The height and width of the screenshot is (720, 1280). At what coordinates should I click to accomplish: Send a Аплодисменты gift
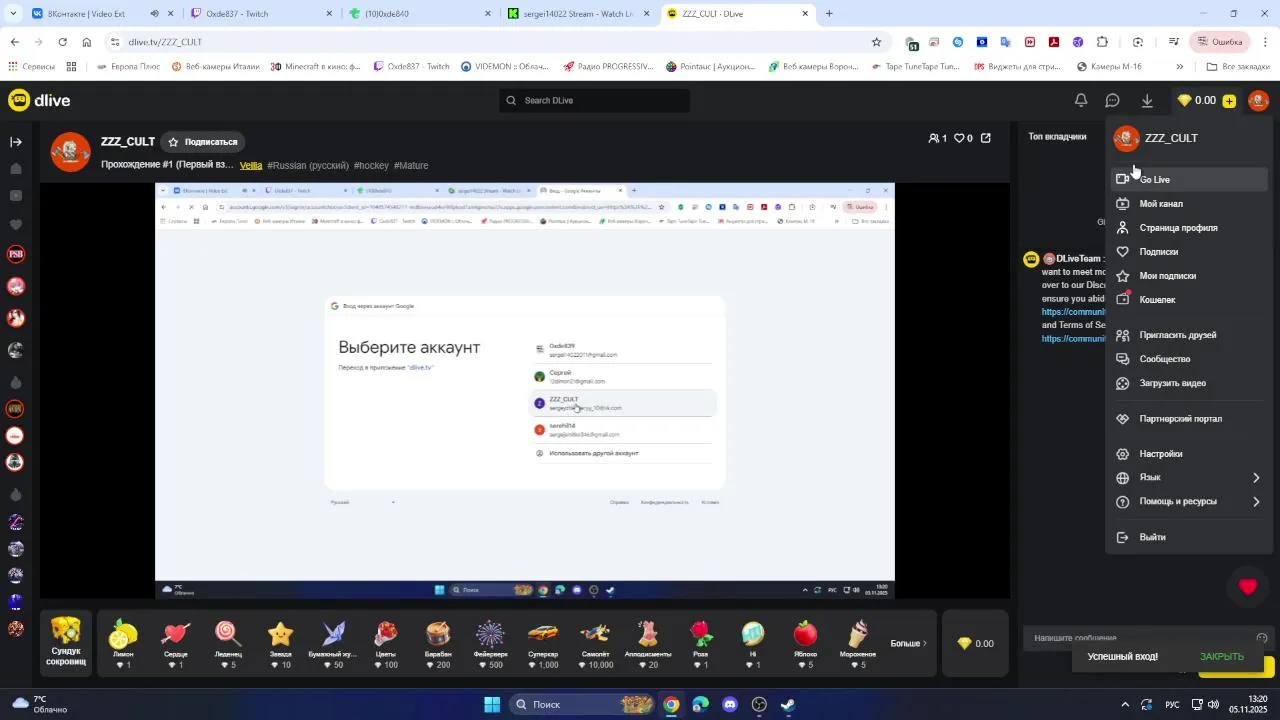pyautogui.click(x=648, y=643)
